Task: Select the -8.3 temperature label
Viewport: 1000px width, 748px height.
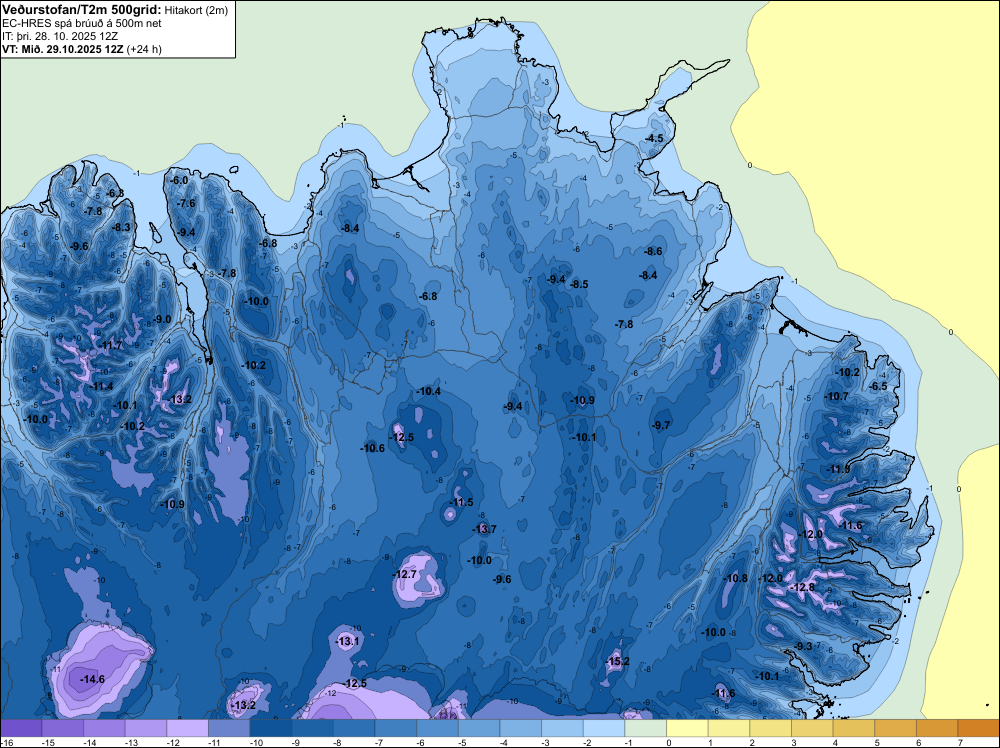Action: click(x=121, y=227)
